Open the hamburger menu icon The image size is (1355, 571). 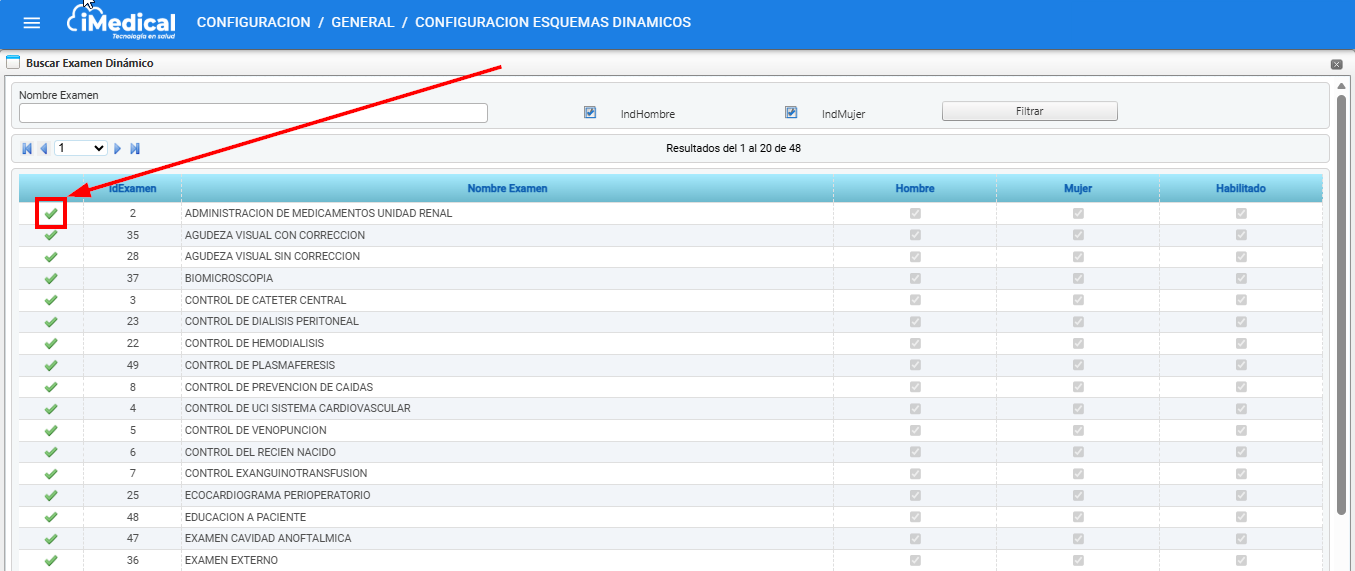pyautogui.click(x=32, y=23)
